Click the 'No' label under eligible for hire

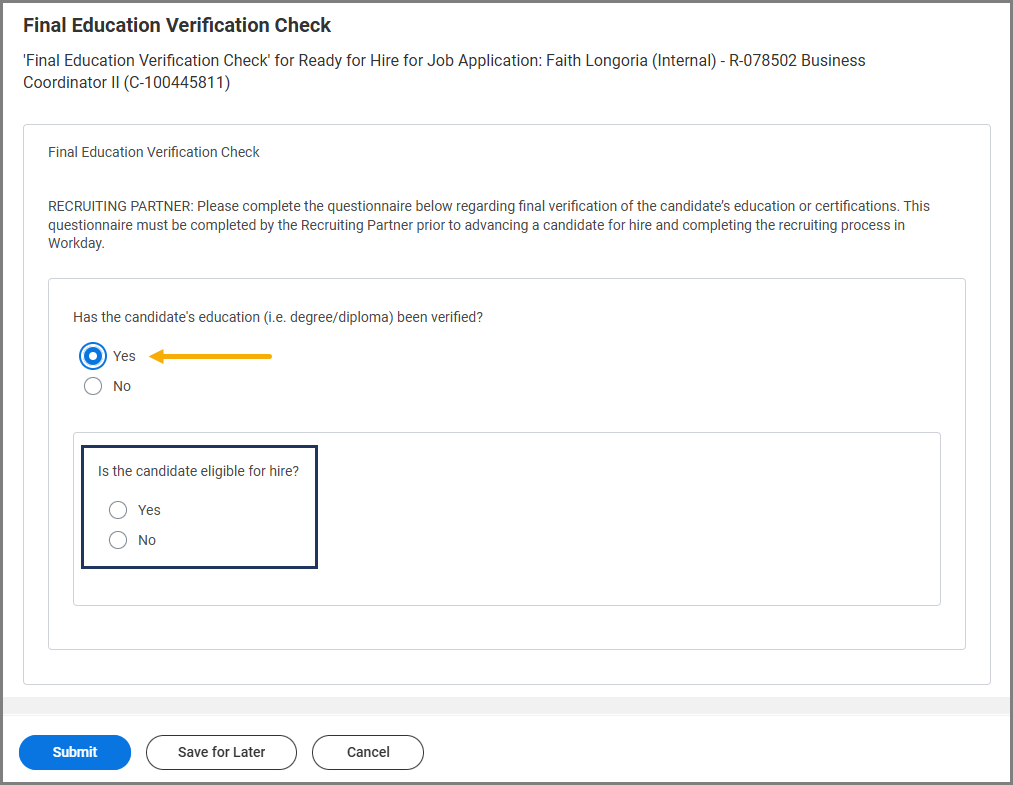147,540
